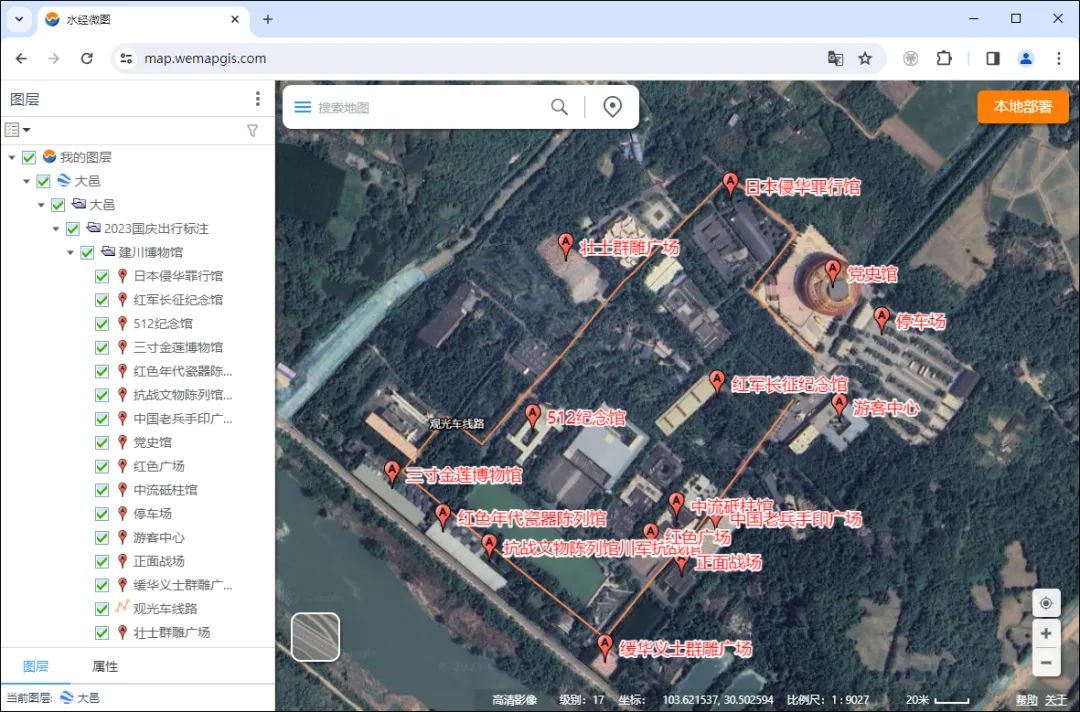1080x712 pixels.
Task: Bookmark this page with star icon
Action: (x=865, y=59)
